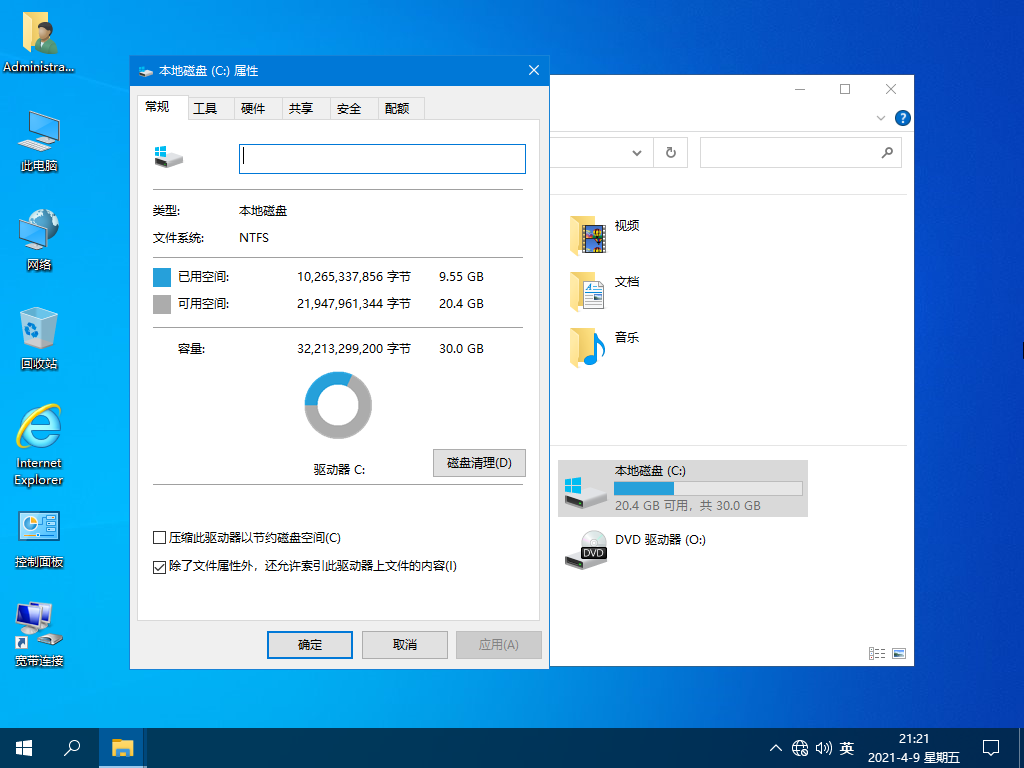Select the 音乐 folder icon in Explorer
The image size is (1024, 768).
click(588, 347)
